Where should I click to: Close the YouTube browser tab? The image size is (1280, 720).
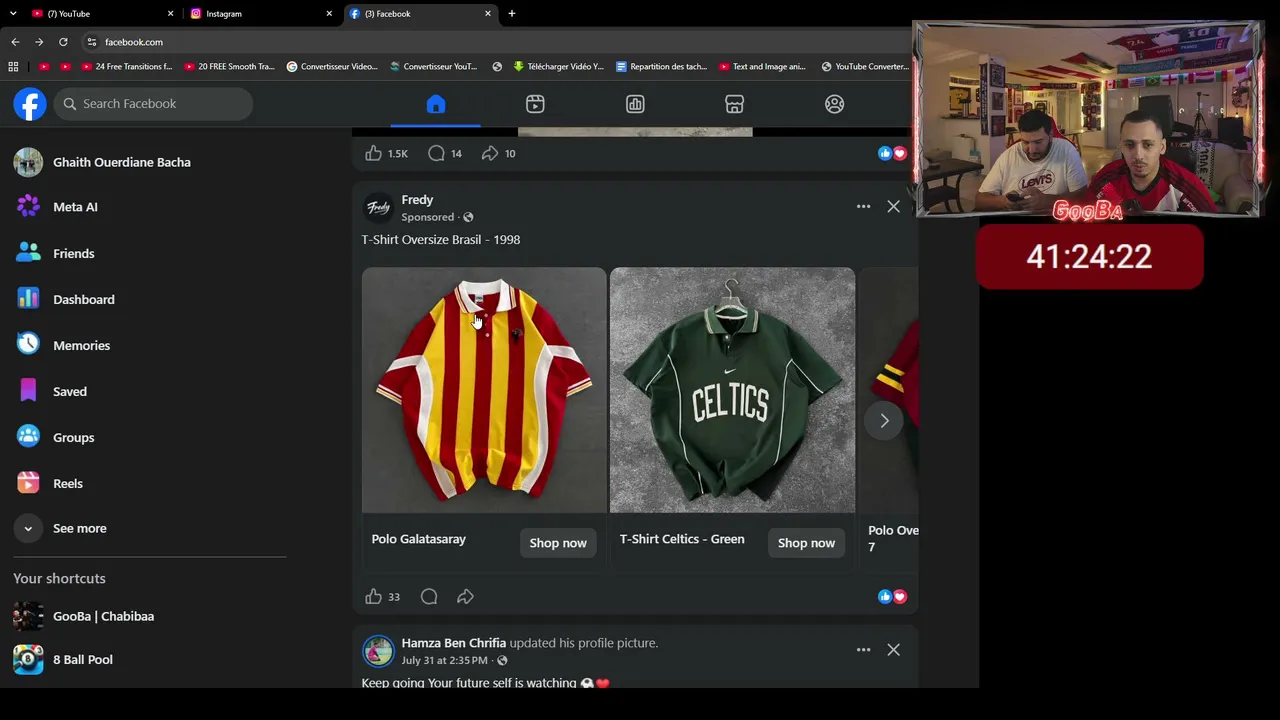tap(170, 14)
